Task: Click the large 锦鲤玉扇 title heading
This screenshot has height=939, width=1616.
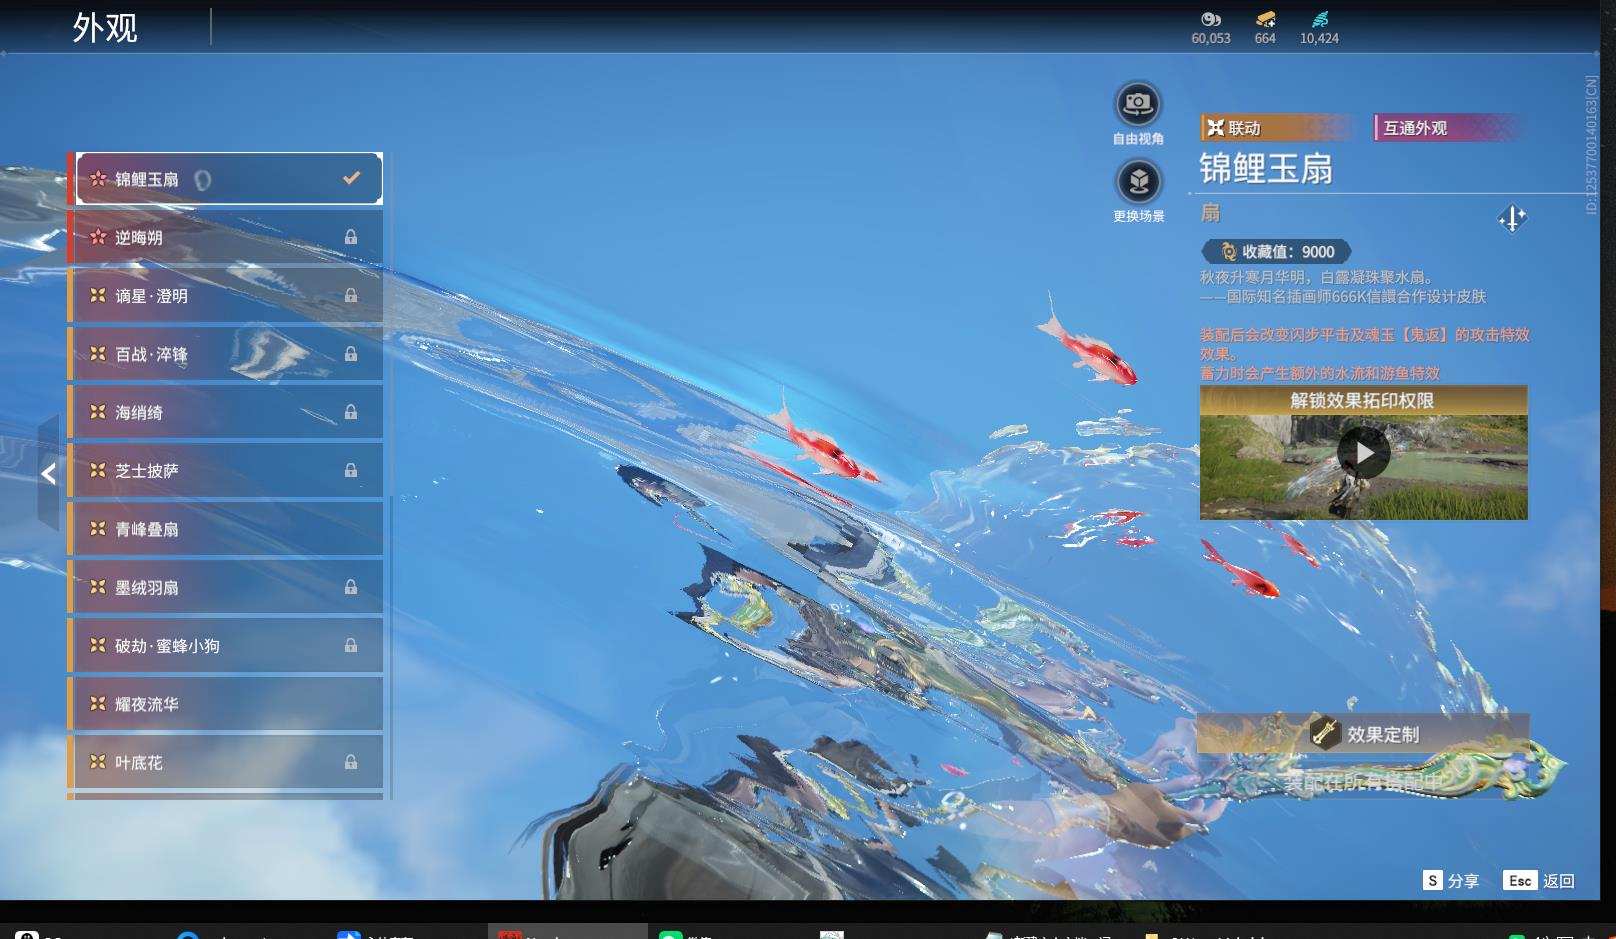Action: click(1266, 169)
